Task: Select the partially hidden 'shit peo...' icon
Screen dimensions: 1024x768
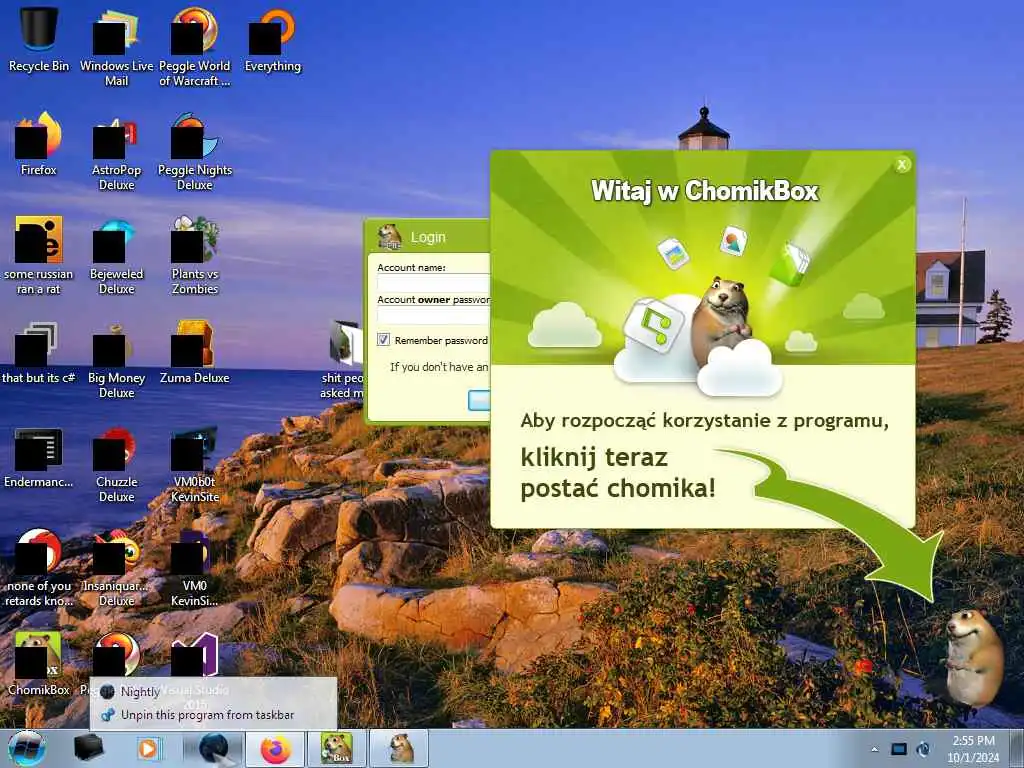Action: coord(344,359)
